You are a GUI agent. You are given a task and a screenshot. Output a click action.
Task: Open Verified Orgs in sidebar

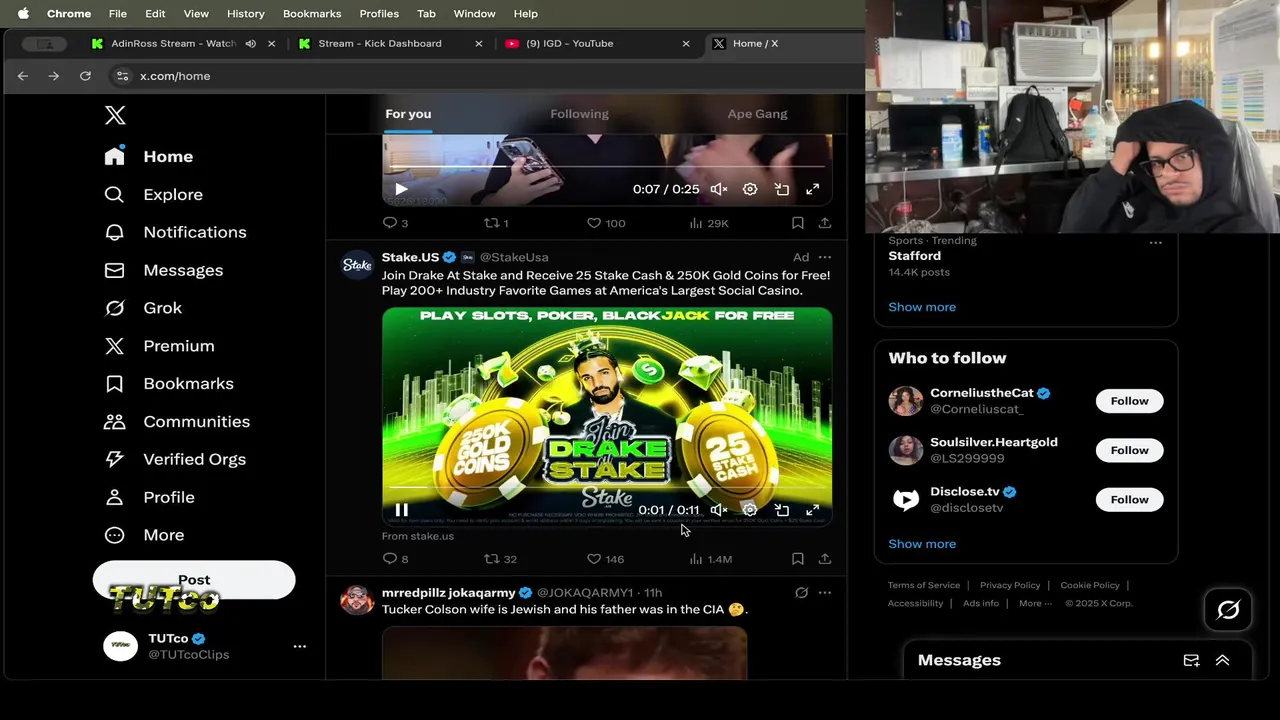click(x=175, y=459)
